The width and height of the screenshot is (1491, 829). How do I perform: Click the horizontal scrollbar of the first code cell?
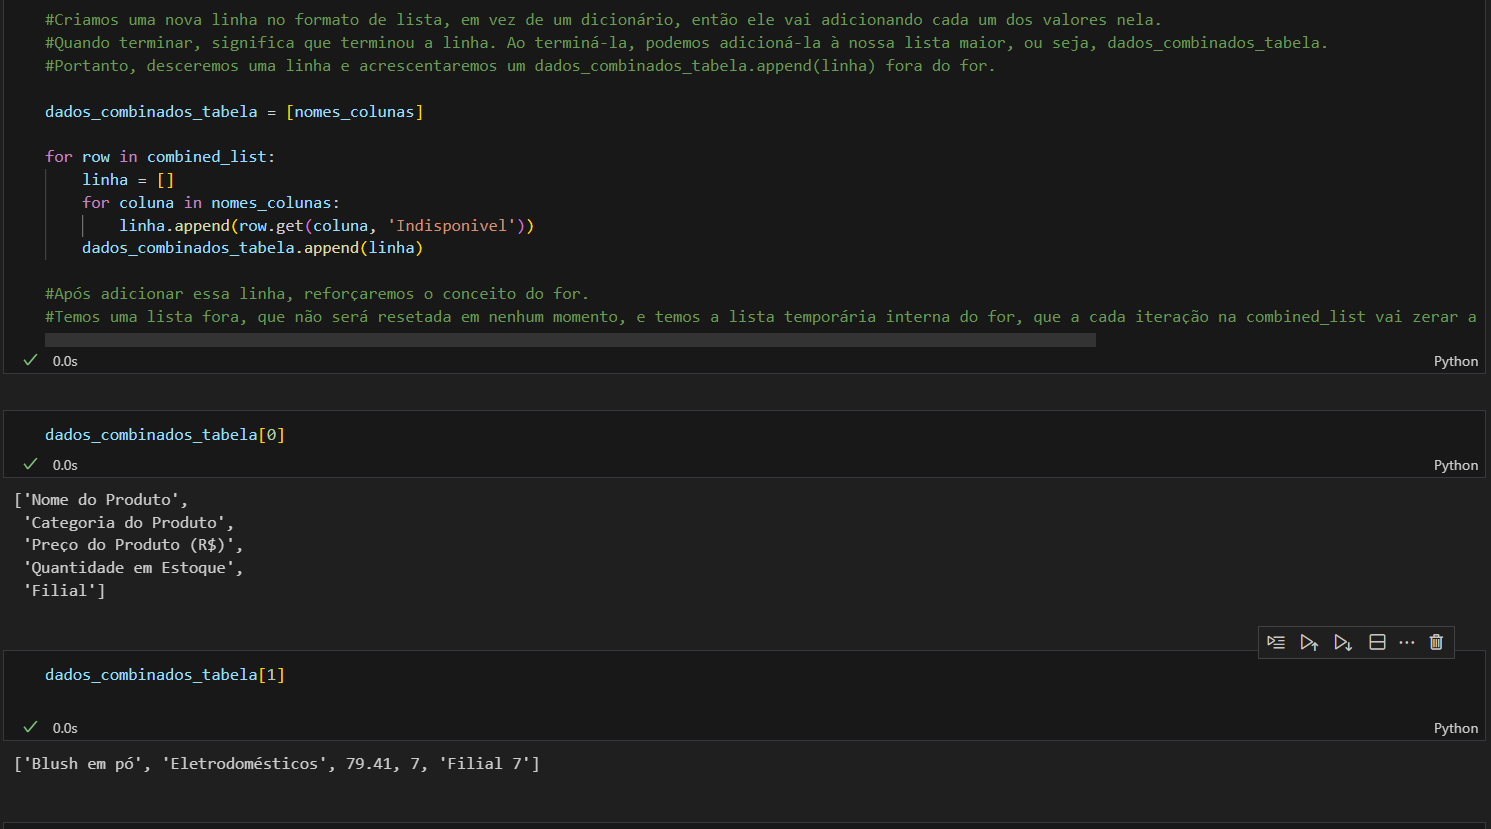[x=570, y=340]
